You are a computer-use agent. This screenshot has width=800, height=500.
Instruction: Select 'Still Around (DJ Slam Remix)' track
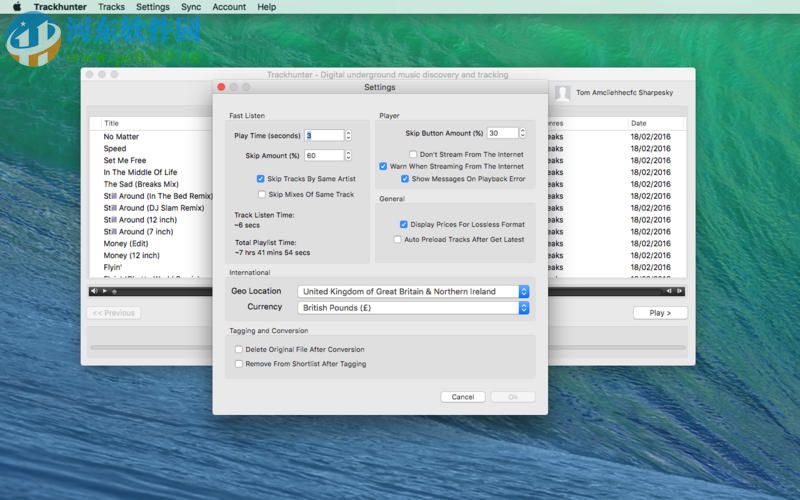pyautogui.click(x=154, y=208)
